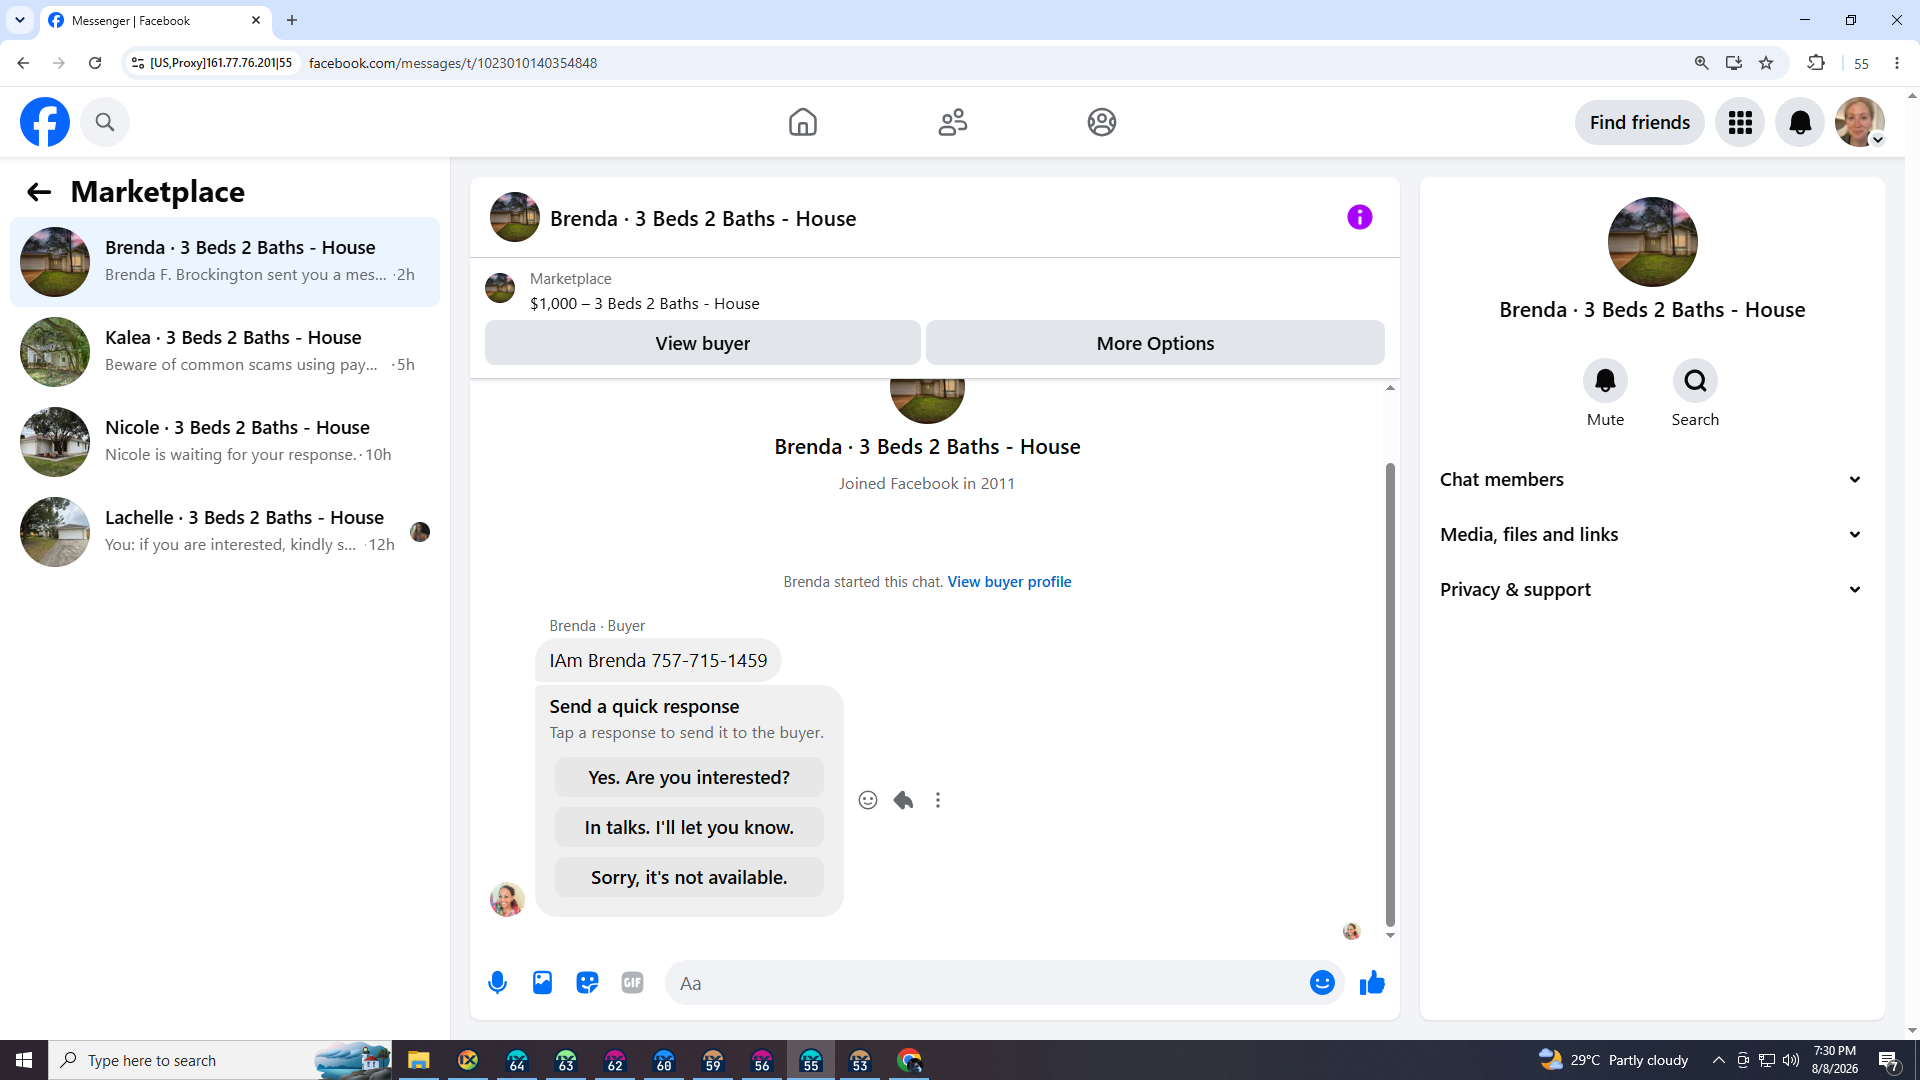The width and height of the screenshot is (1920, 1080).
Task: Choose a sticker icon
Action: [x=587, y=983]
